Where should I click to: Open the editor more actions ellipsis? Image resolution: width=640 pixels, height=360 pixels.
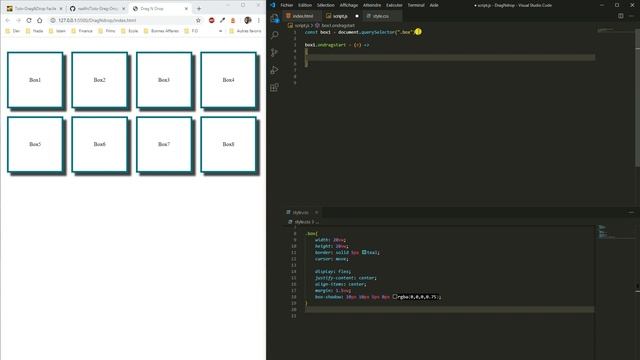point(631,16)
